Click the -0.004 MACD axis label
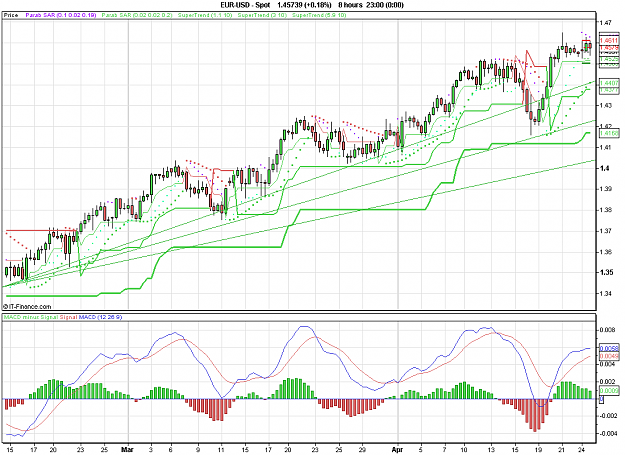Image resolution: width=625 pixels, height=455 pixels. [608, 433]
